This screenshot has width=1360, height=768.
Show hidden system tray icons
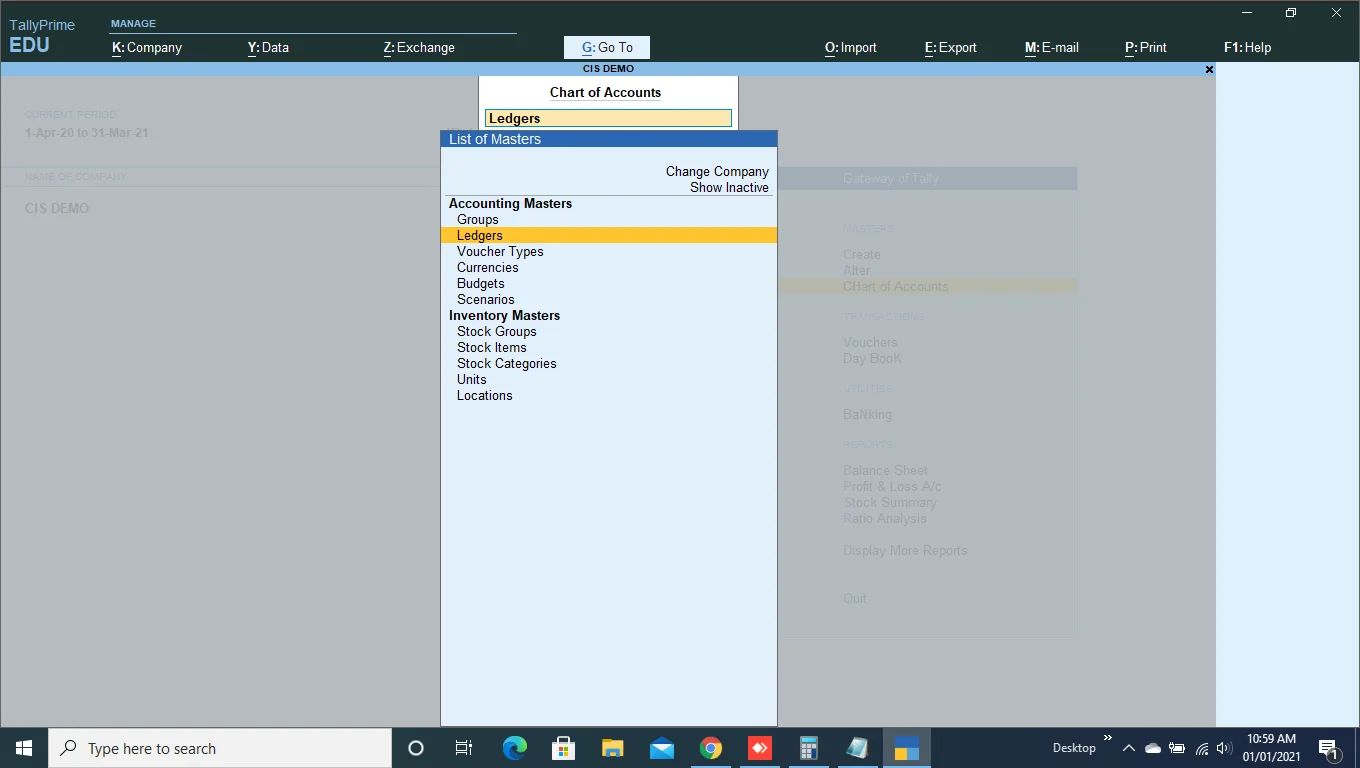point(1128,748)
